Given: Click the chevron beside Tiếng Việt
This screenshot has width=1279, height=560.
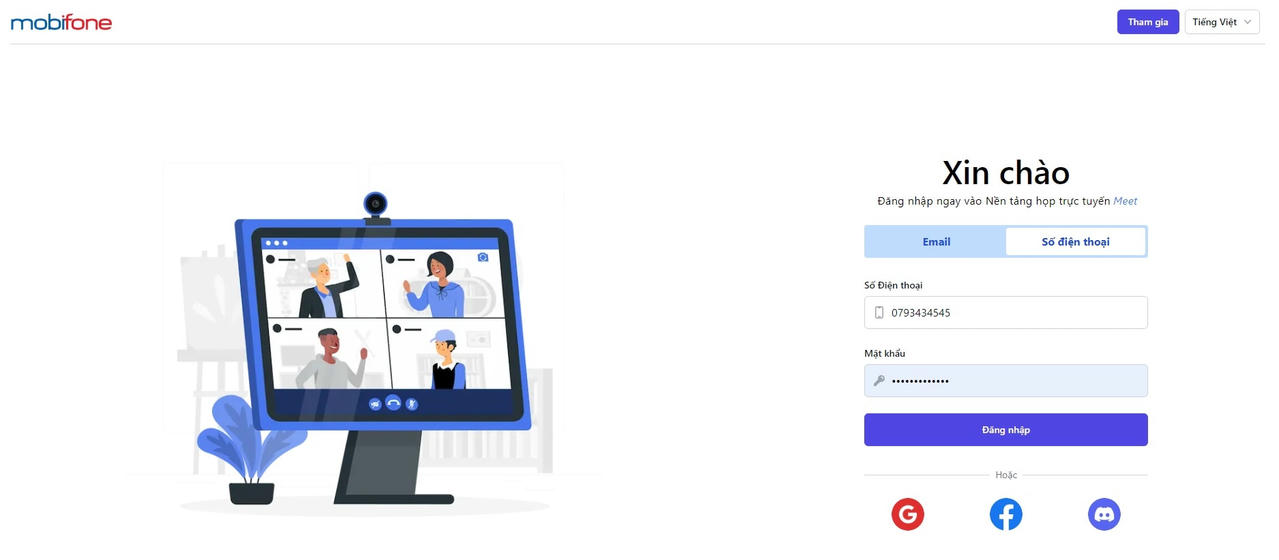Looking at the screenshot, I should [1248, 22].
